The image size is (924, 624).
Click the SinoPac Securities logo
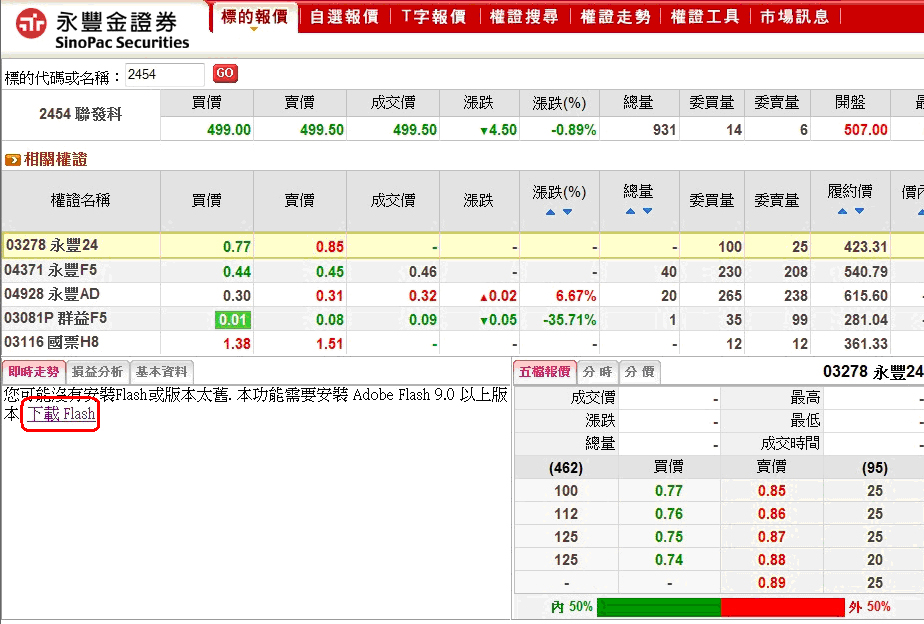103,28
